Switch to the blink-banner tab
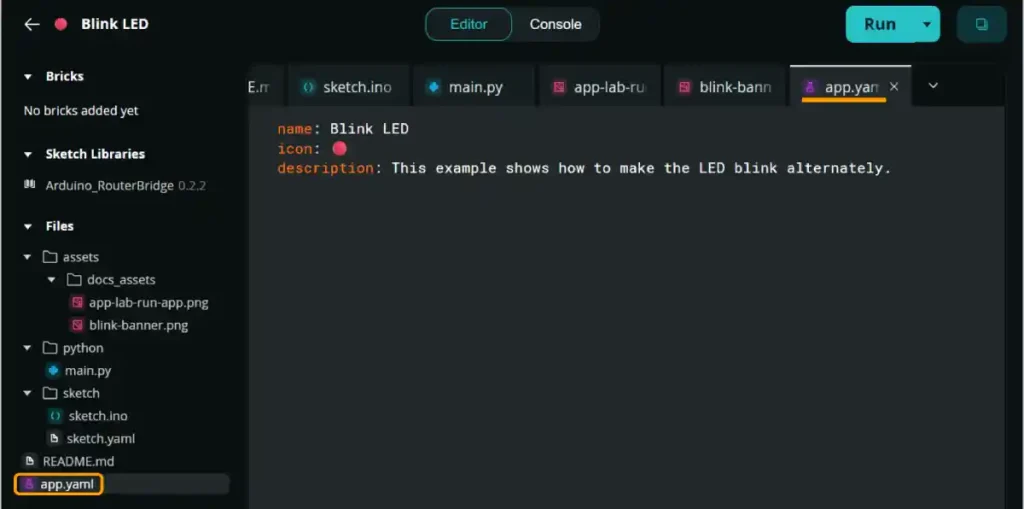 coord(724,86)
